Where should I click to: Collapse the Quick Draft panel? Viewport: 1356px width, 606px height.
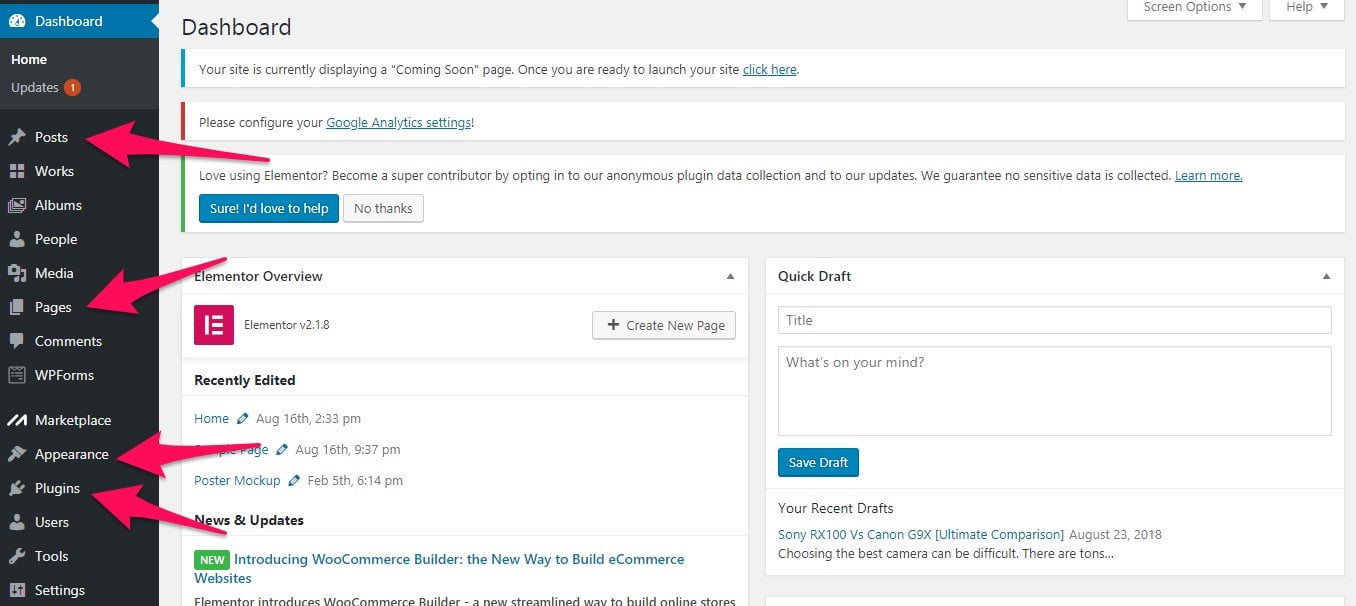[1327, 276]
